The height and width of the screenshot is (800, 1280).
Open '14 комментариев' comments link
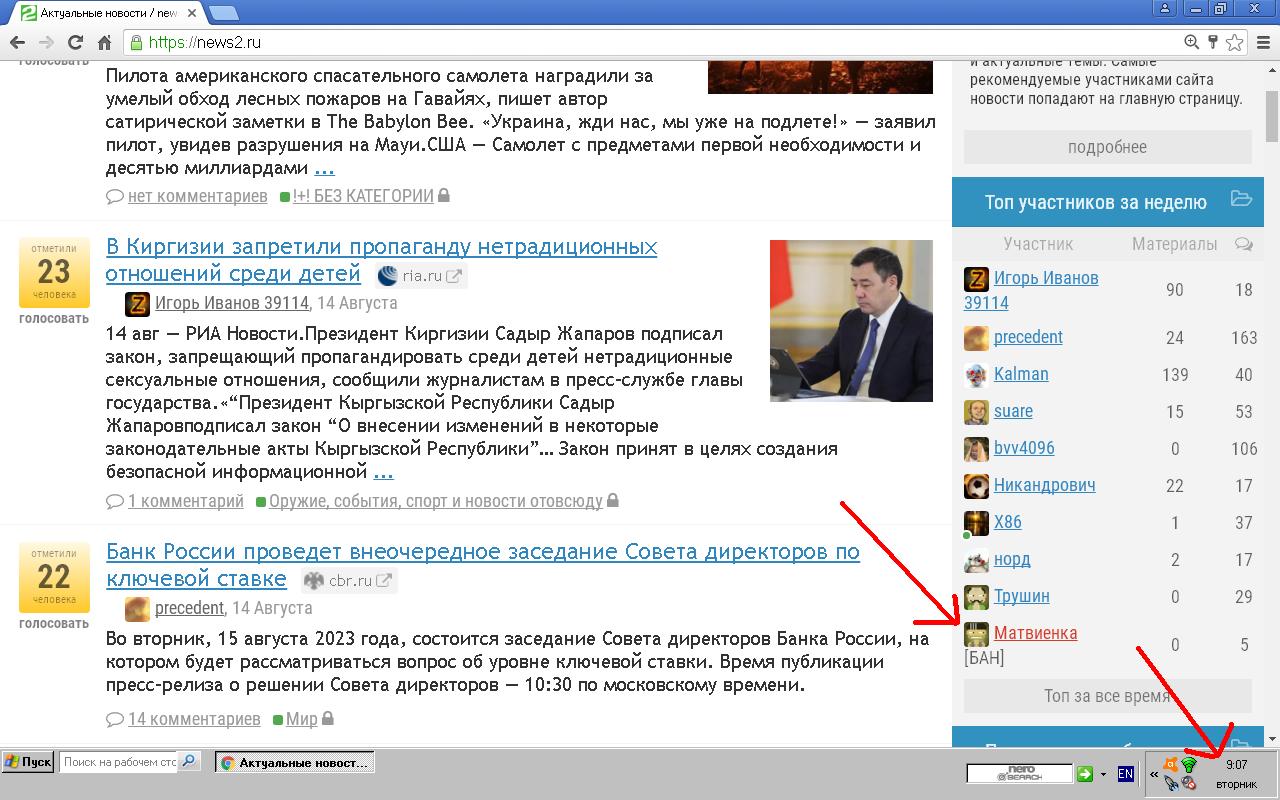click(x=193, y=719)
